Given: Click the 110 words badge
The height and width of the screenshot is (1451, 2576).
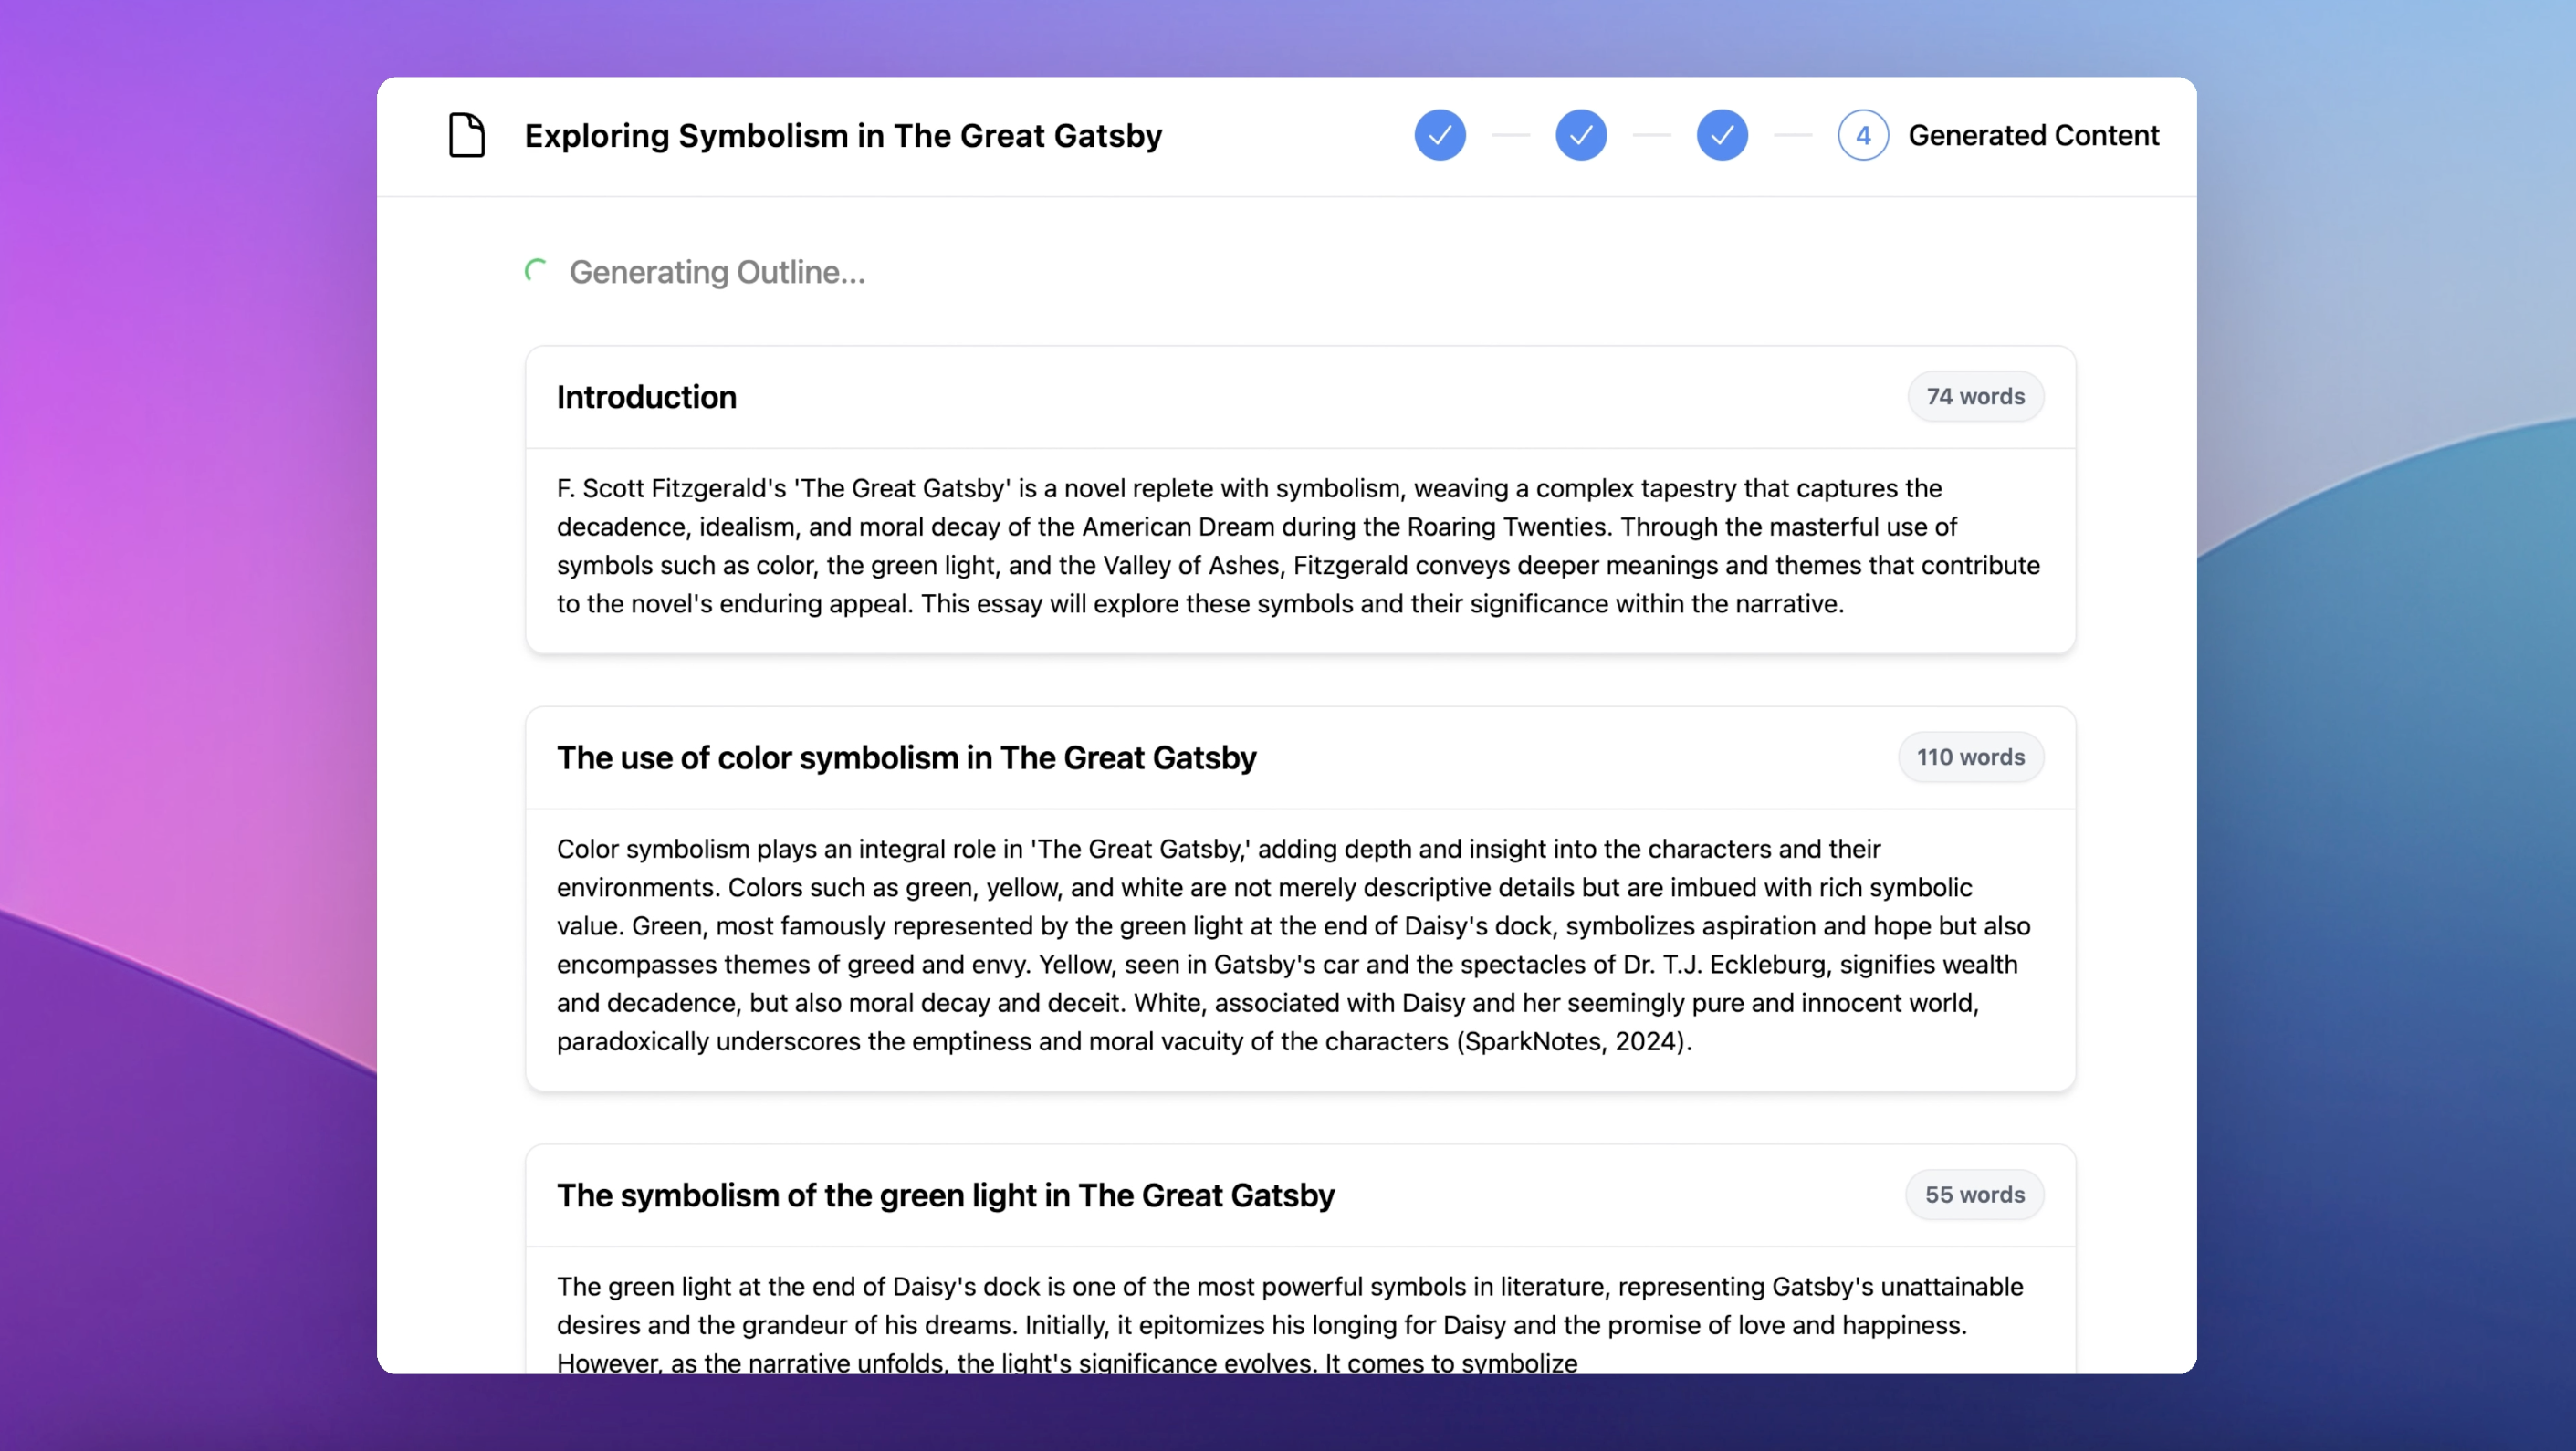Looking at the screenshot, I should coord(1970,758).
